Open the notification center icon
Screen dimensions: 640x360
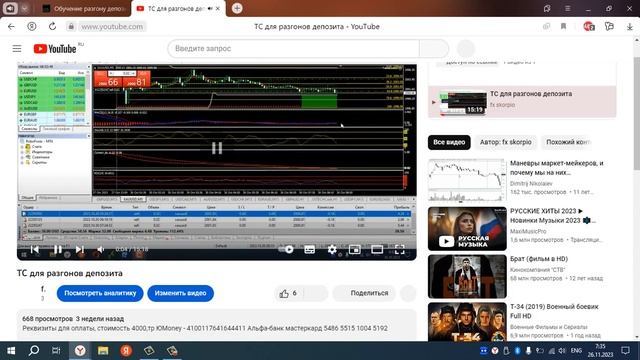625,351
